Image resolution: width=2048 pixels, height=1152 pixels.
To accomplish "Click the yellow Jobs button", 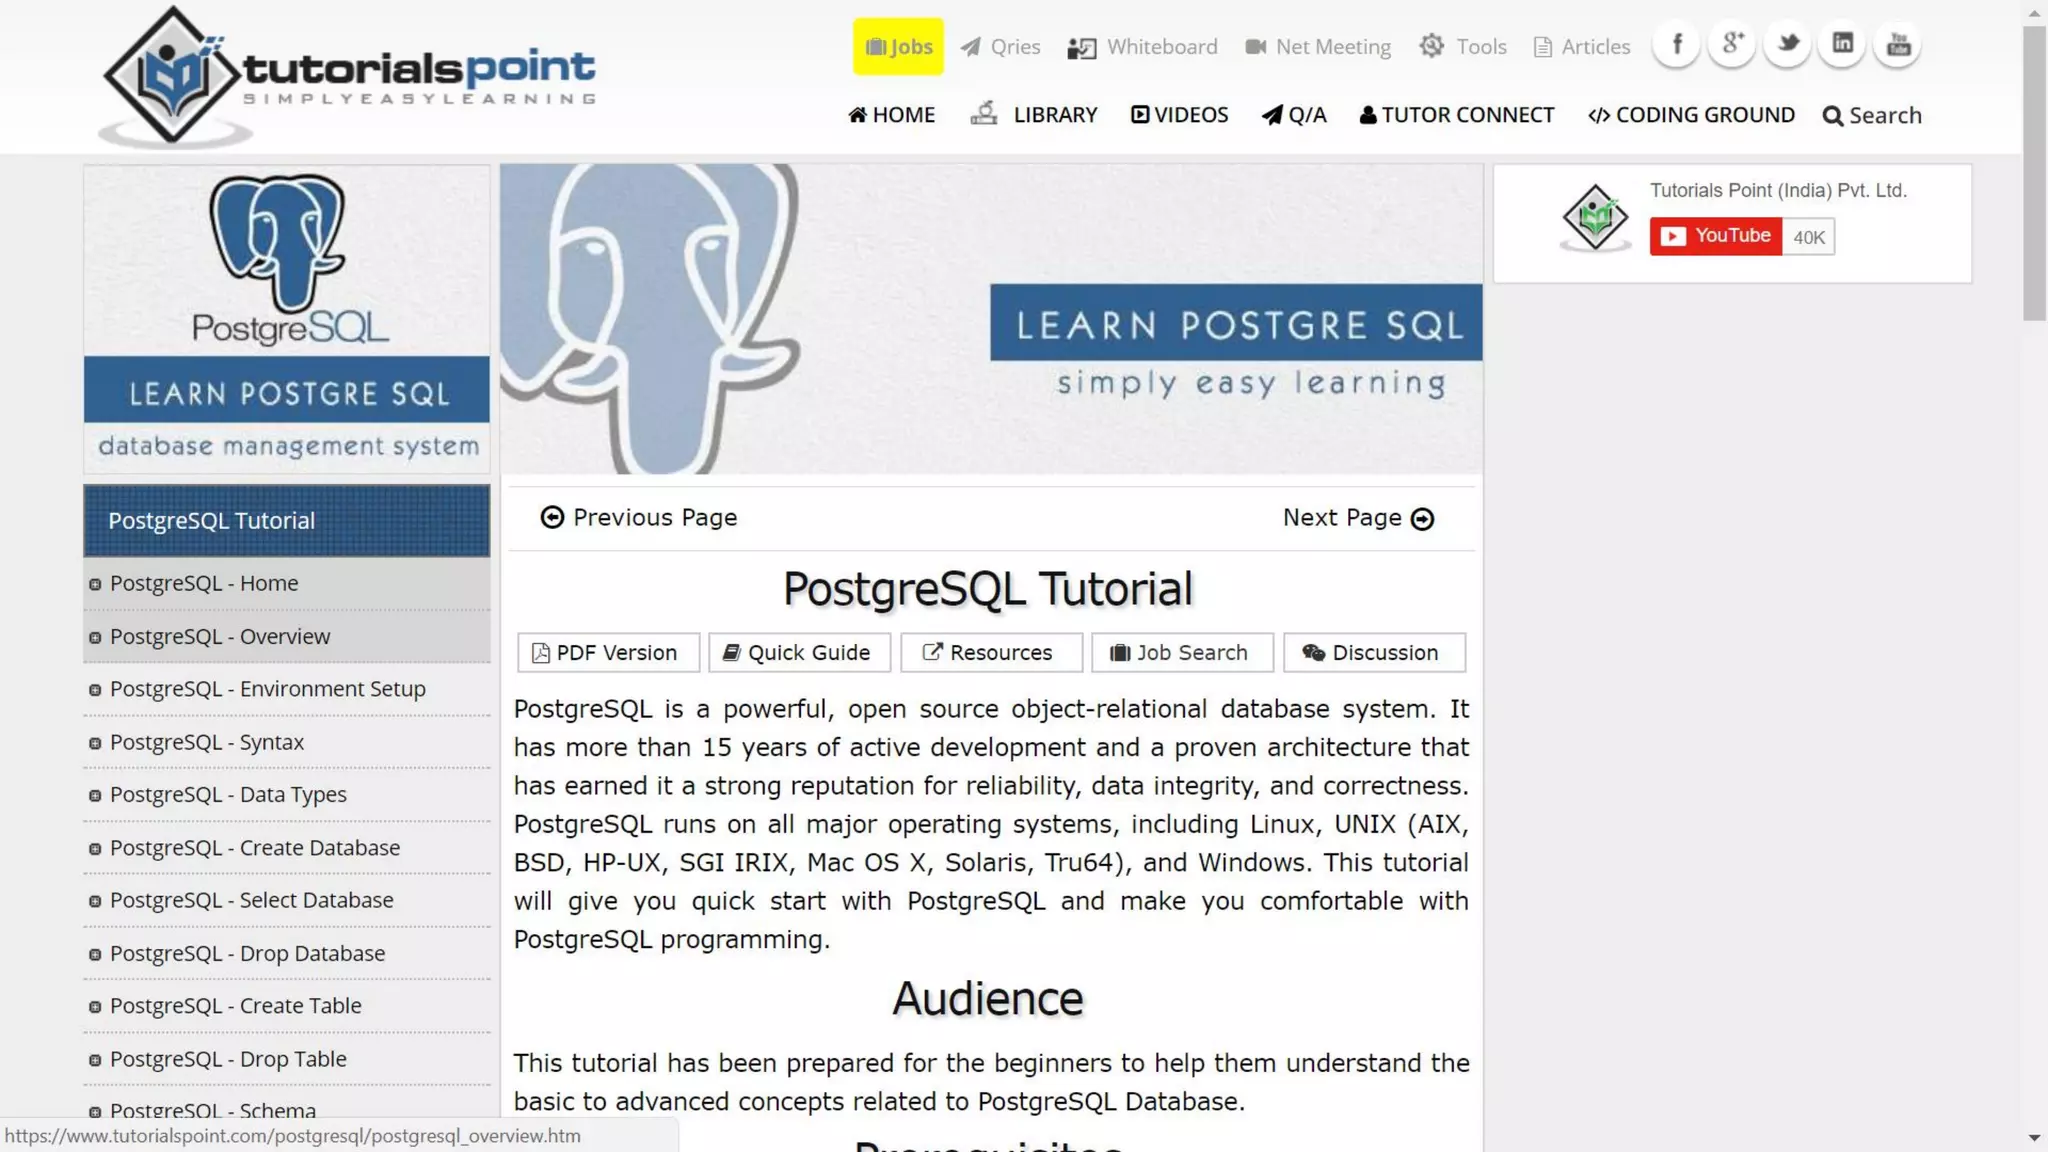I will coord(898,47).
